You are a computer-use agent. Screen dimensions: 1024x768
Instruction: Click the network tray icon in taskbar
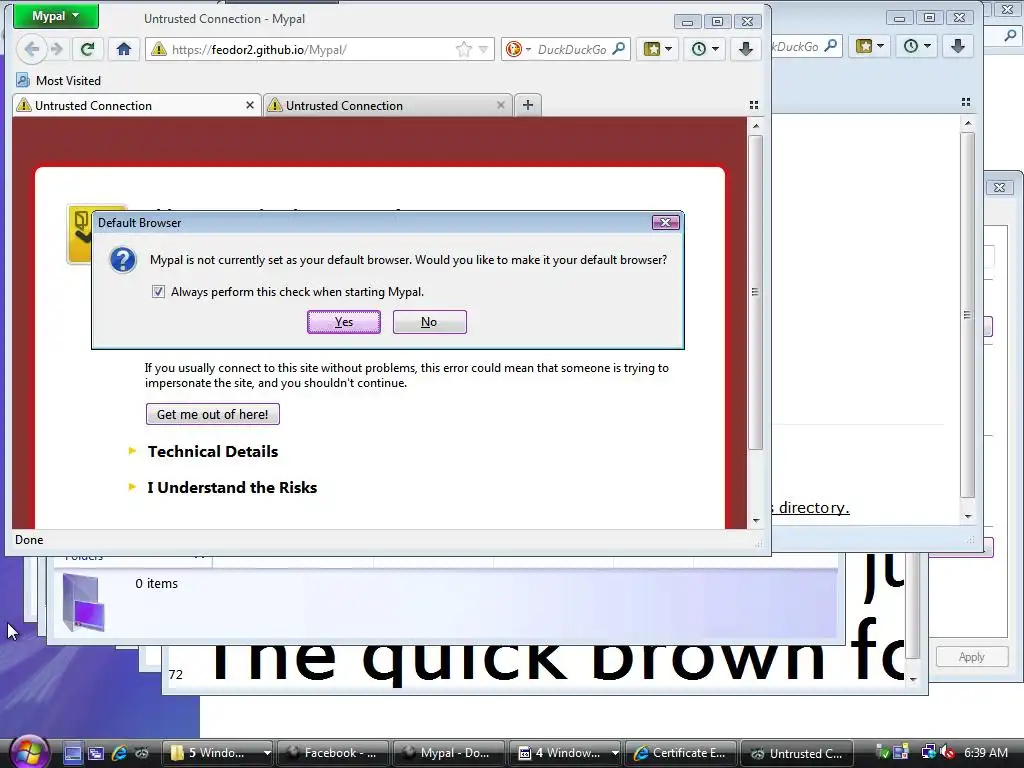point(927,752)
